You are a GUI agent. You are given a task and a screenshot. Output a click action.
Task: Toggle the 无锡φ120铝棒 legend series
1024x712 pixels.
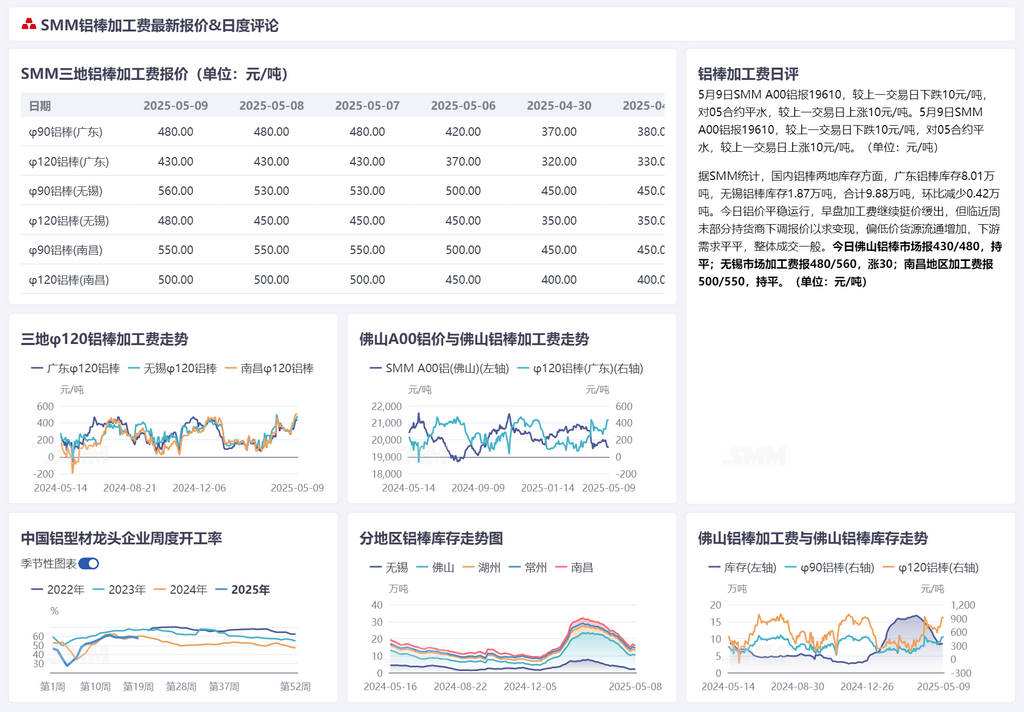172,368
